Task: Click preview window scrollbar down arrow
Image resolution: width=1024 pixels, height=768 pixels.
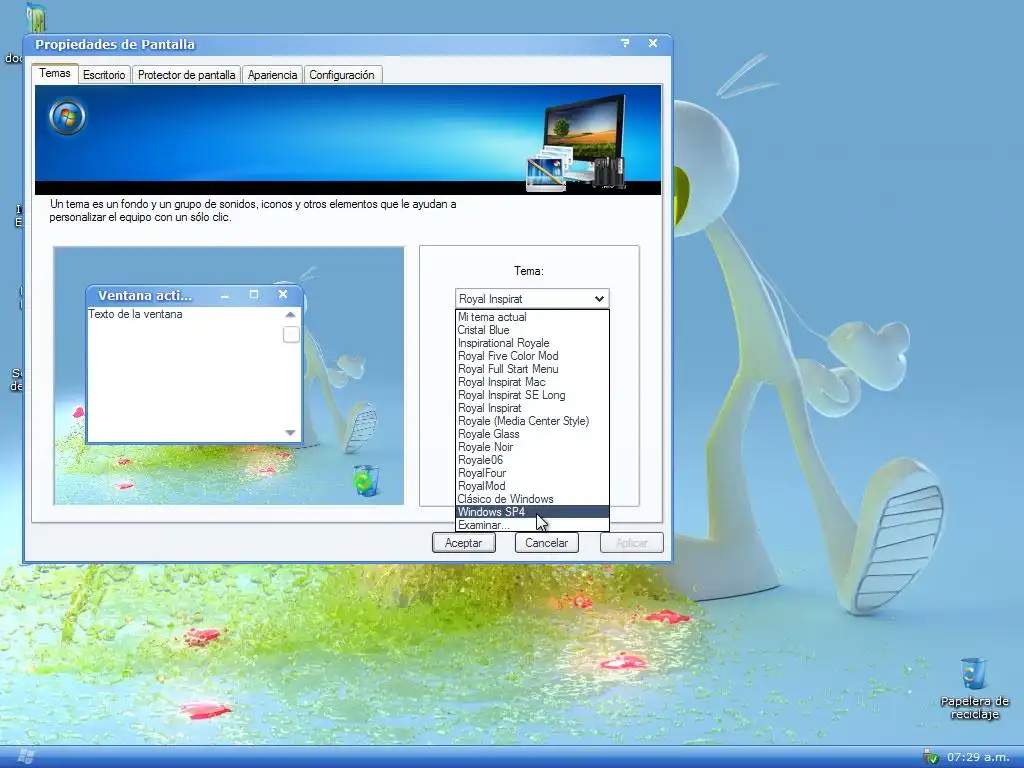Action: pyautogui.click(x=291, y=432)
